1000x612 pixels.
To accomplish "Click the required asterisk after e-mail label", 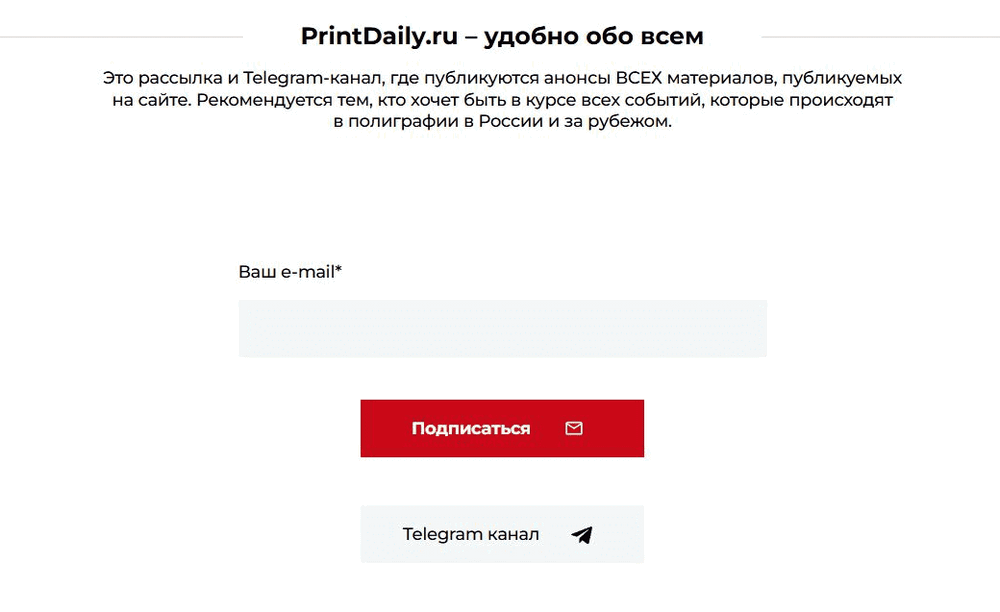I will [x=339, y=271].
